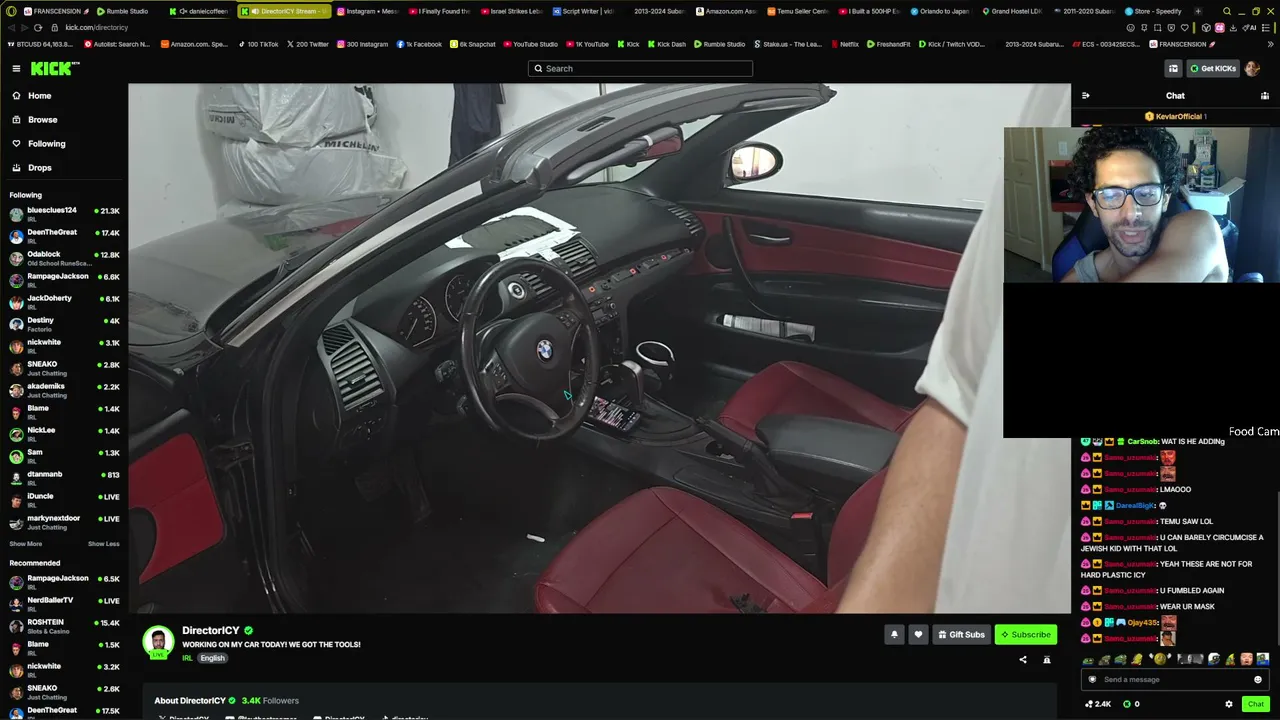The height and width of the screenshot is (720, 1280).
Task: Open the 100 TikTok bookmark
Action: (x=258, y=44)
